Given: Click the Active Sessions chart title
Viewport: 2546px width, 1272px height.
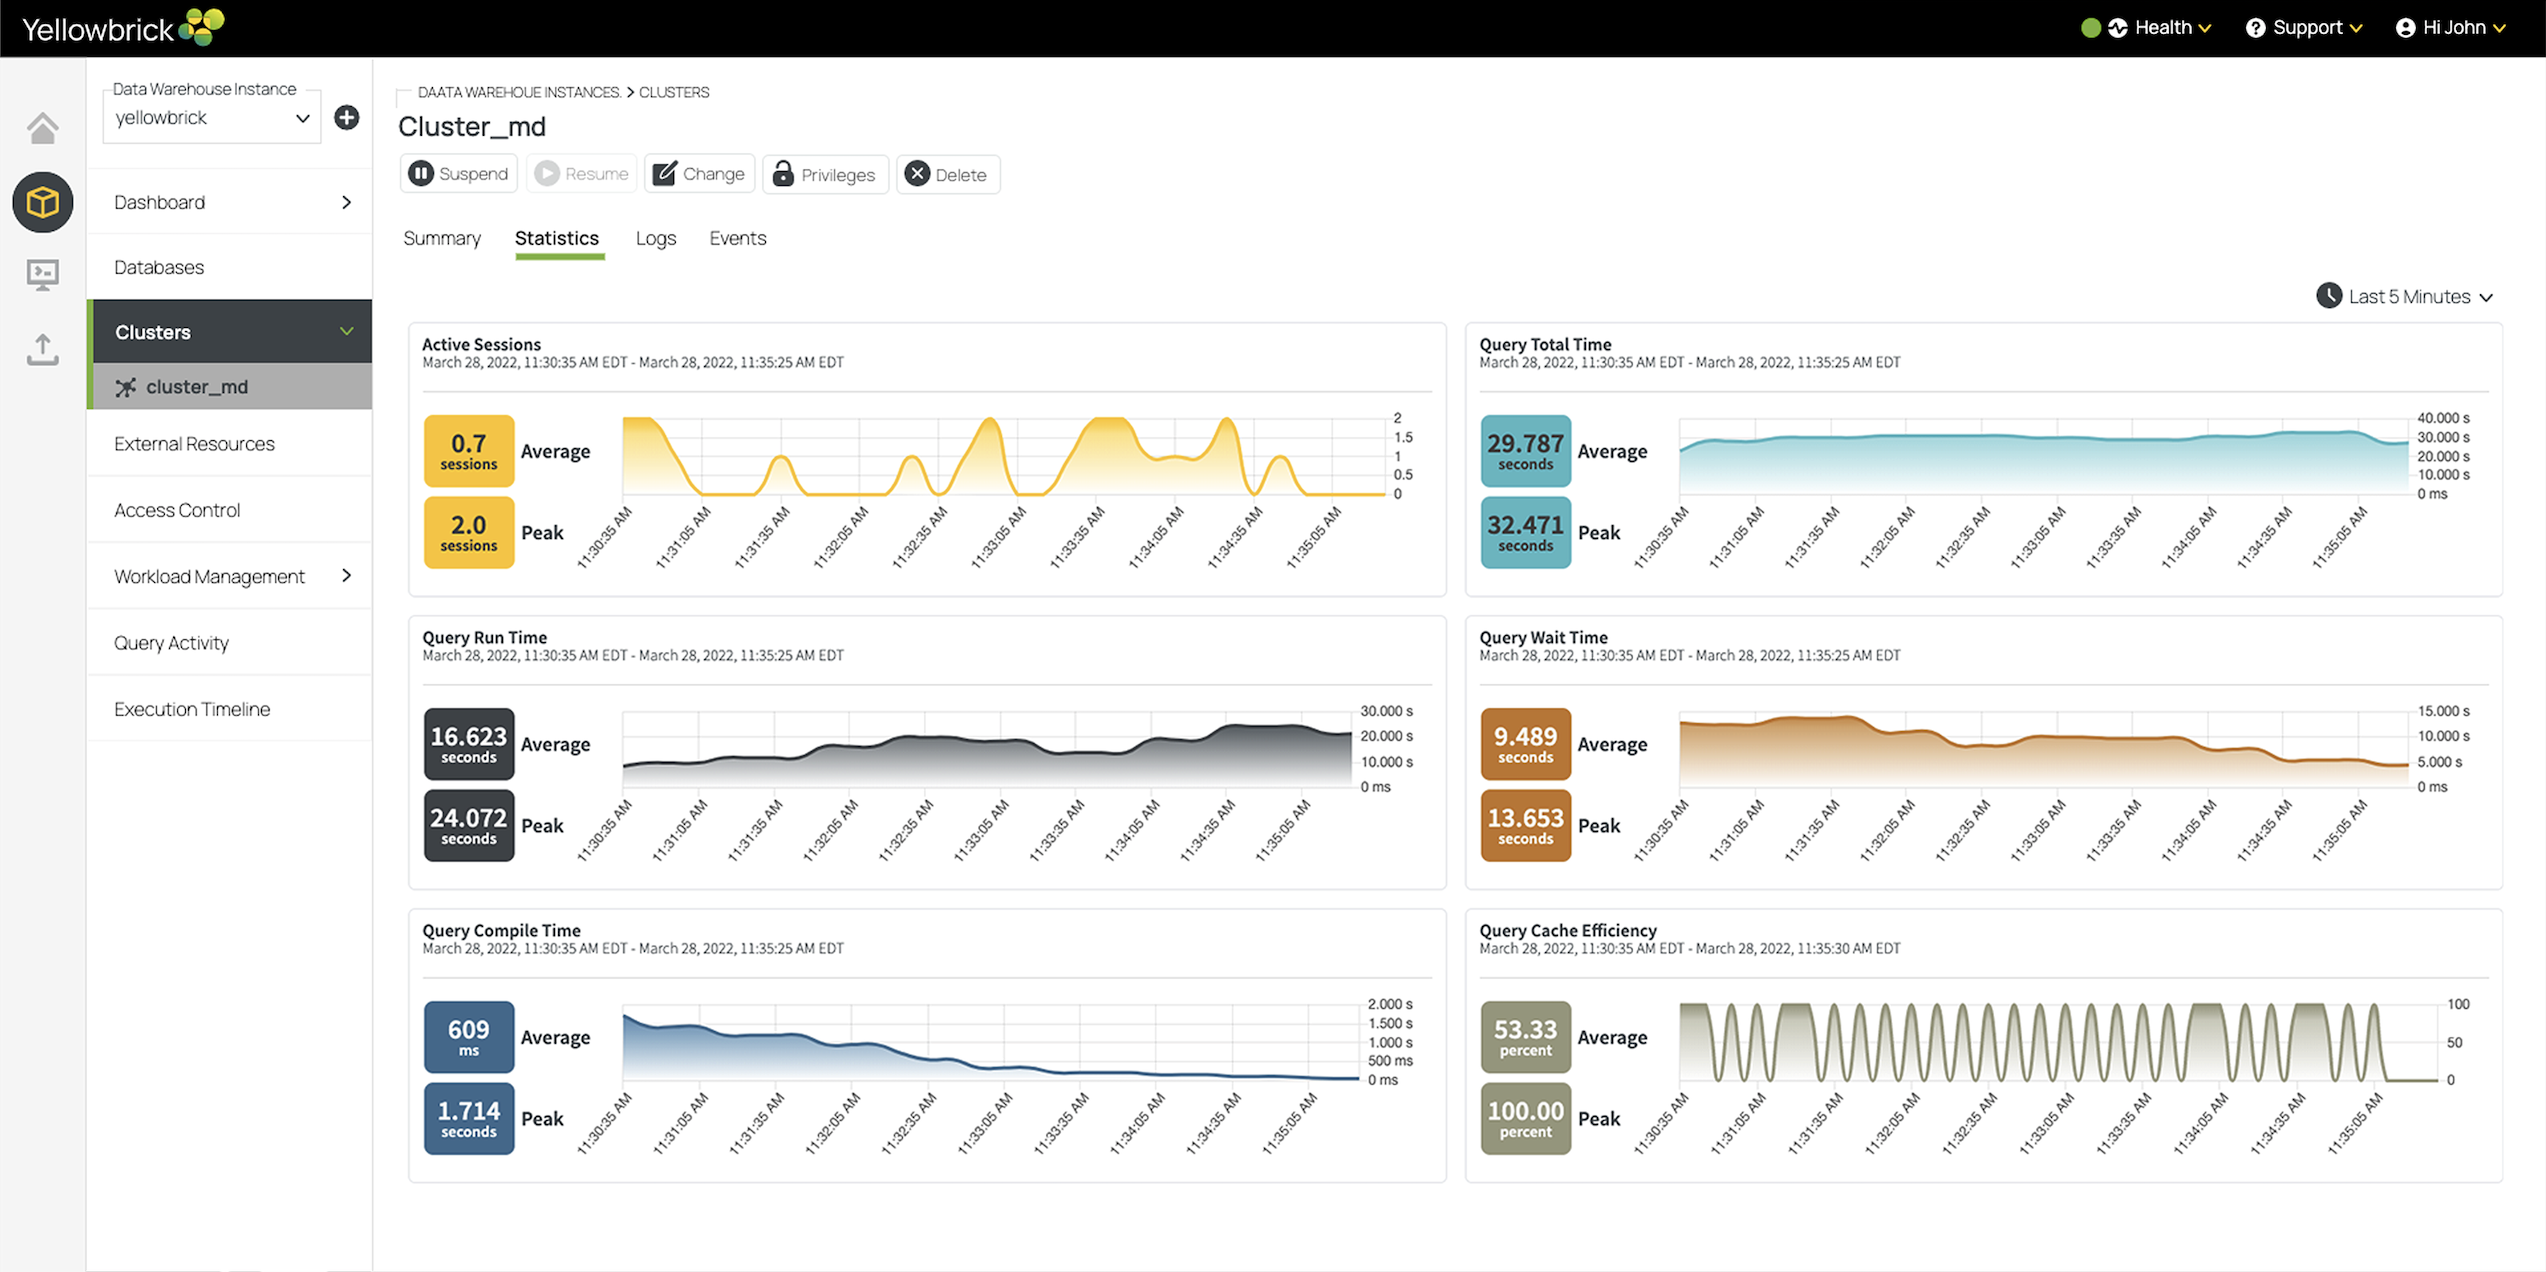Looking at the screenshot, I should pyautogui.click(x=481, y=344).
